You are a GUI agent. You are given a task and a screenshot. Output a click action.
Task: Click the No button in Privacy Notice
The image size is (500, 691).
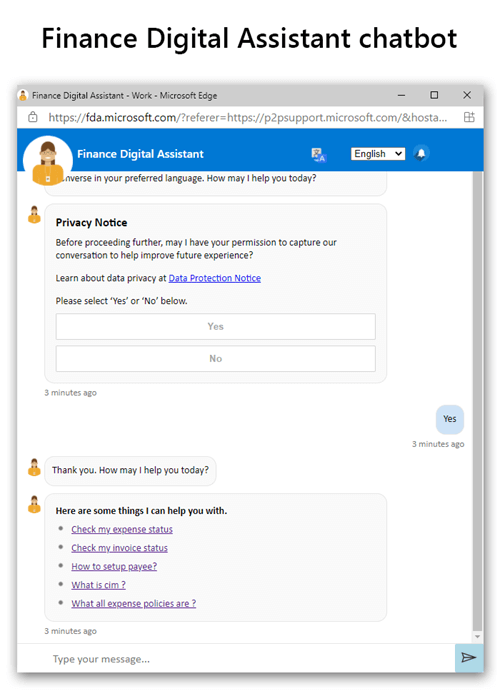pos(215,359)
